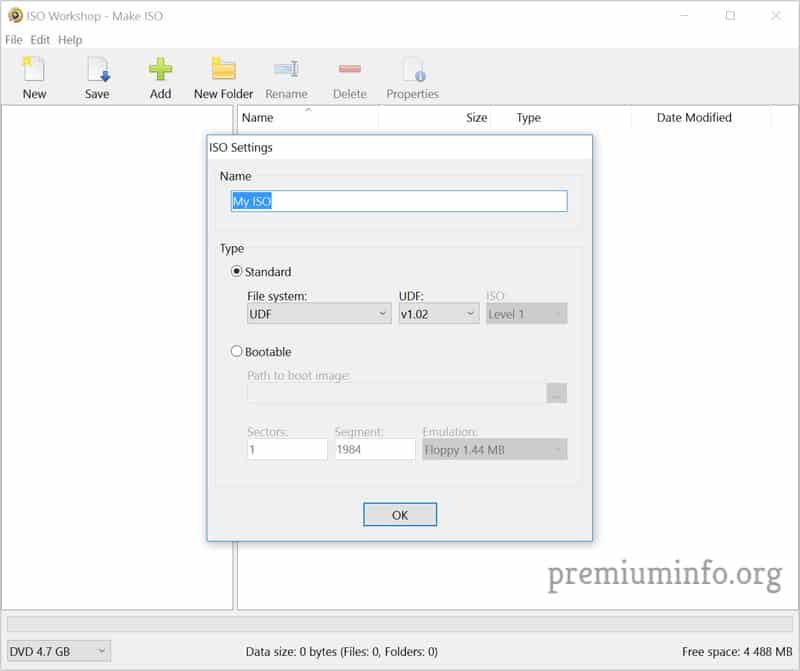Expand the UDF version dropdown

[438, 314]
